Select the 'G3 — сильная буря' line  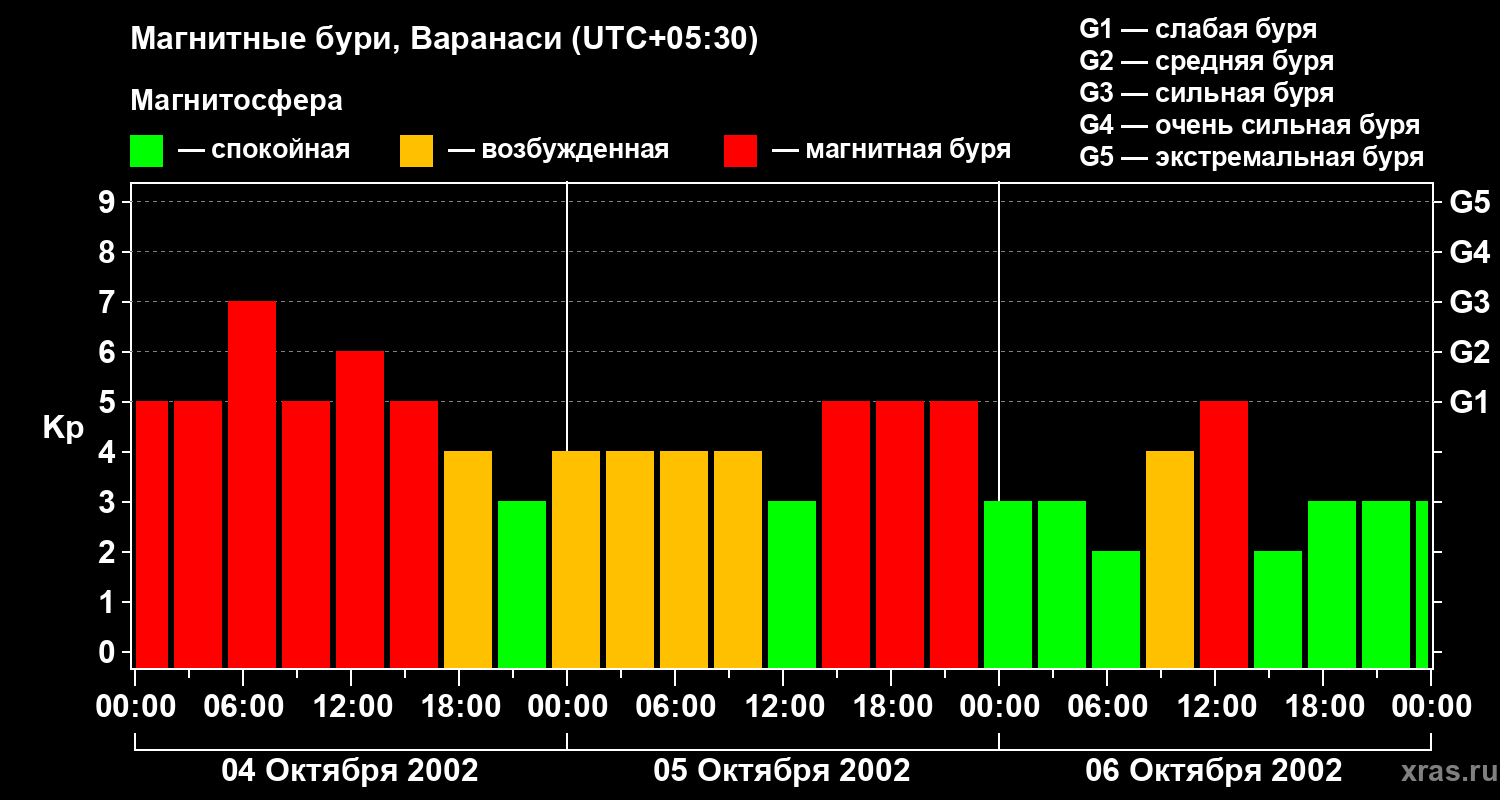[1206, 93]
